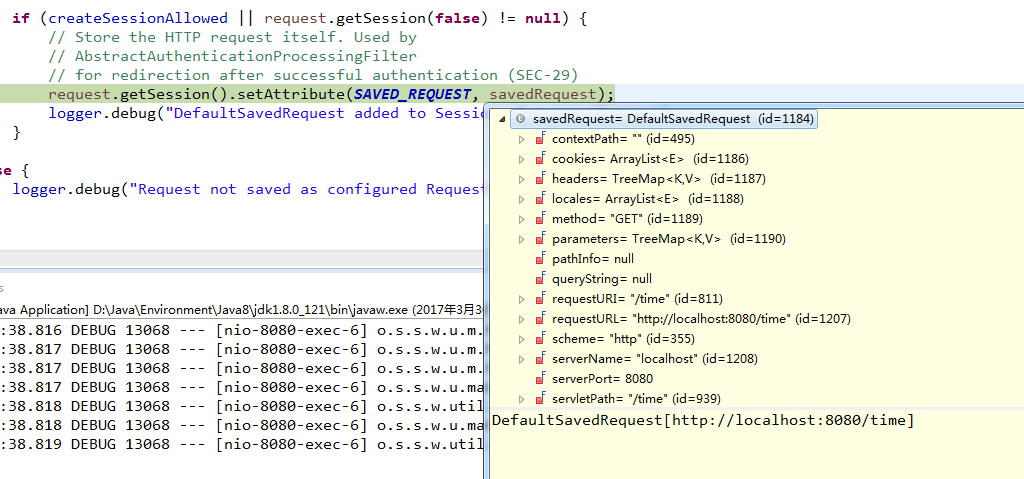Viewport: 1024px width, 479px height.
Task: Click the servletPath field icon
Action: [540, 398]
